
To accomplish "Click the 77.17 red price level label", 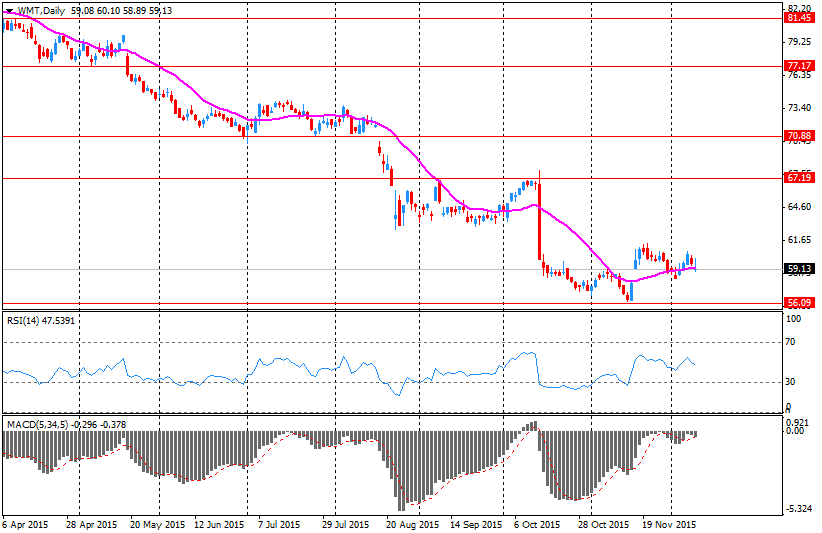I will coord(799,66).
